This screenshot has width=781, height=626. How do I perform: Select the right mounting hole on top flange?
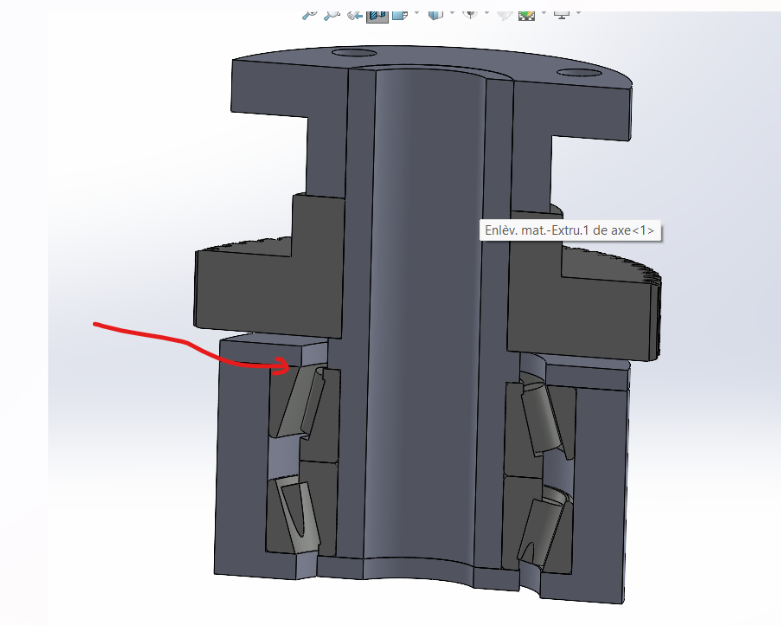pyautogui.click(x=578, y=73)
